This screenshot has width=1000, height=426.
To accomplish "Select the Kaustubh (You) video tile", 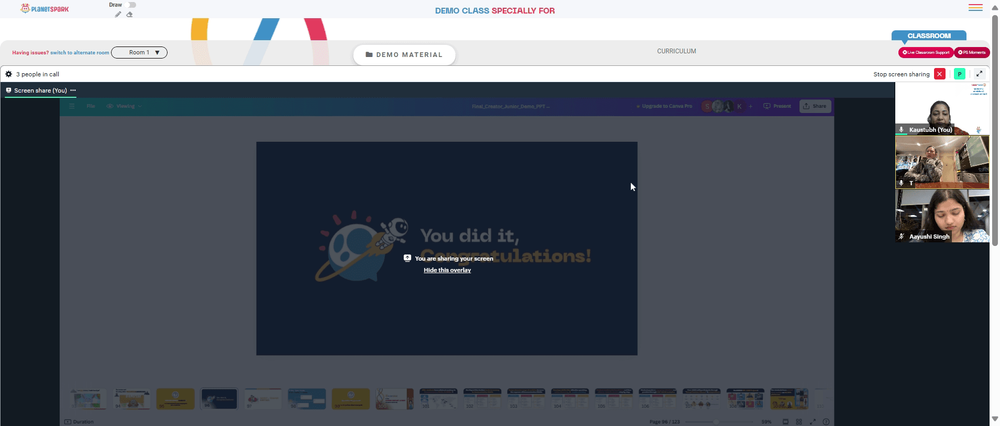I will [942, 108].
